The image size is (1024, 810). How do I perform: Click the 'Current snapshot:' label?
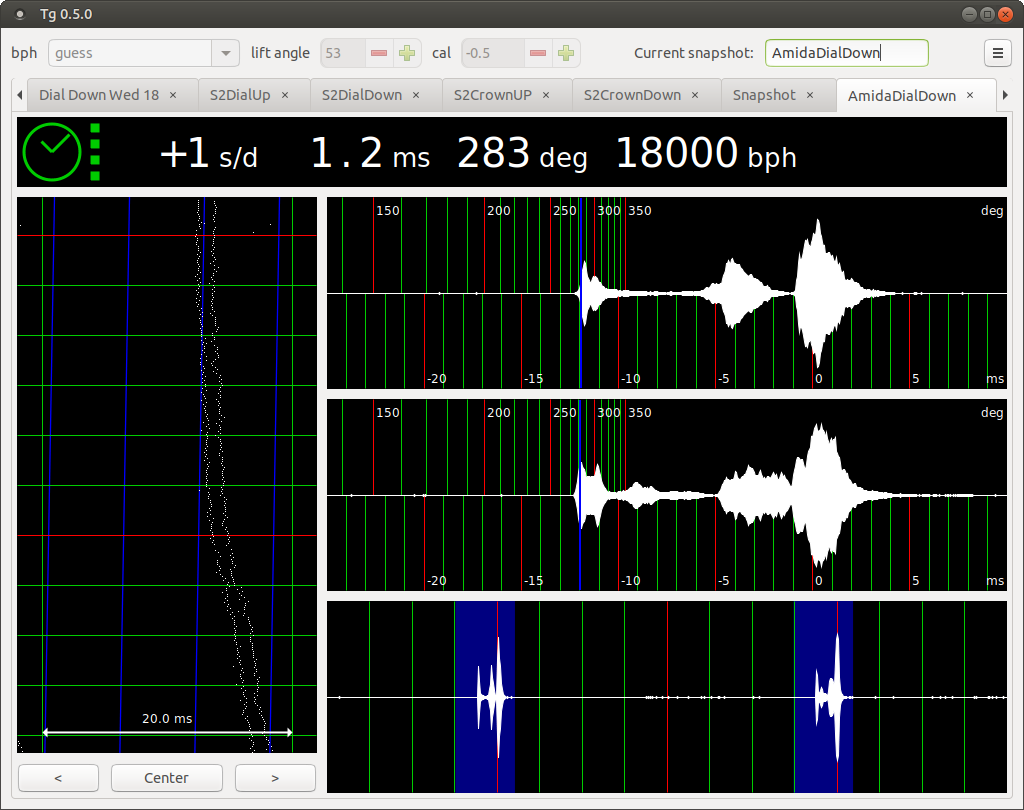694,53
